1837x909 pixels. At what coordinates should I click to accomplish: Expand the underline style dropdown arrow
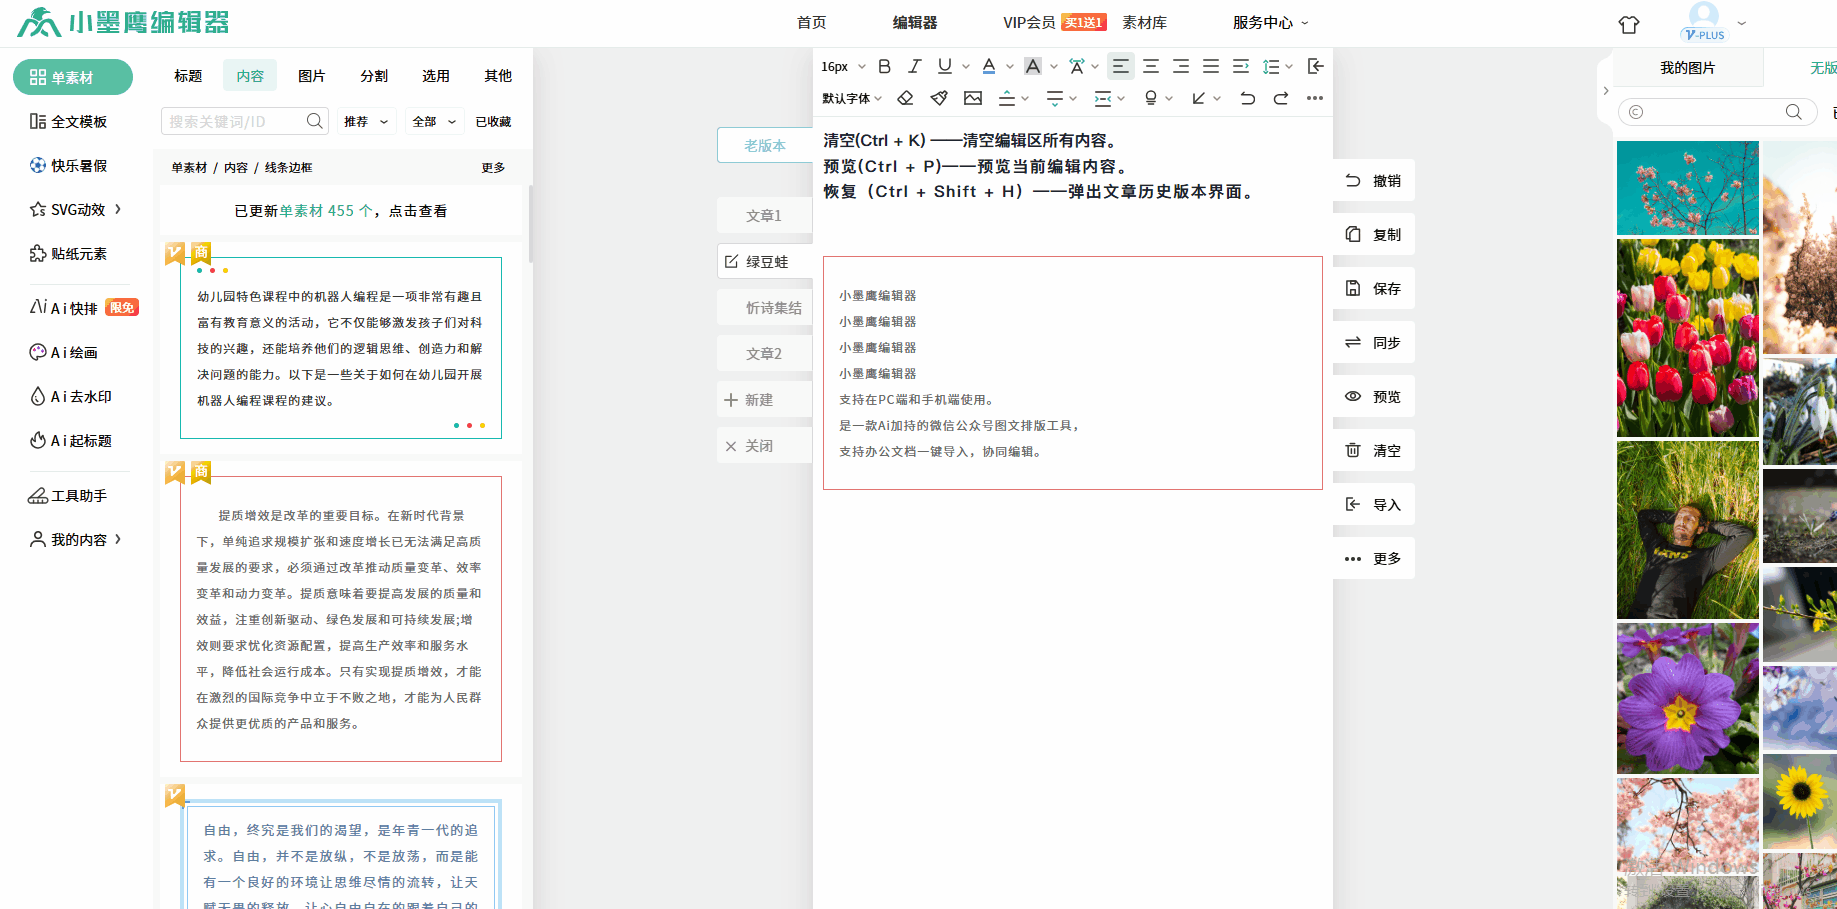click(x=966, y=66)
